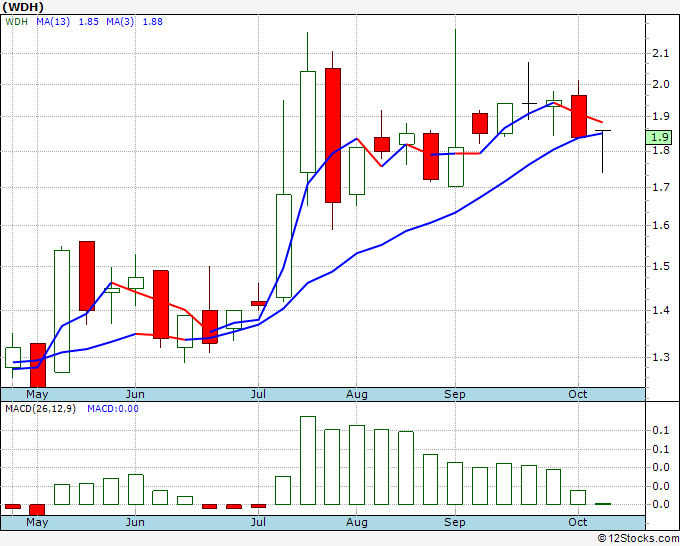
Task: Click the Aug label on price chart axis
Action: [356, 395]
